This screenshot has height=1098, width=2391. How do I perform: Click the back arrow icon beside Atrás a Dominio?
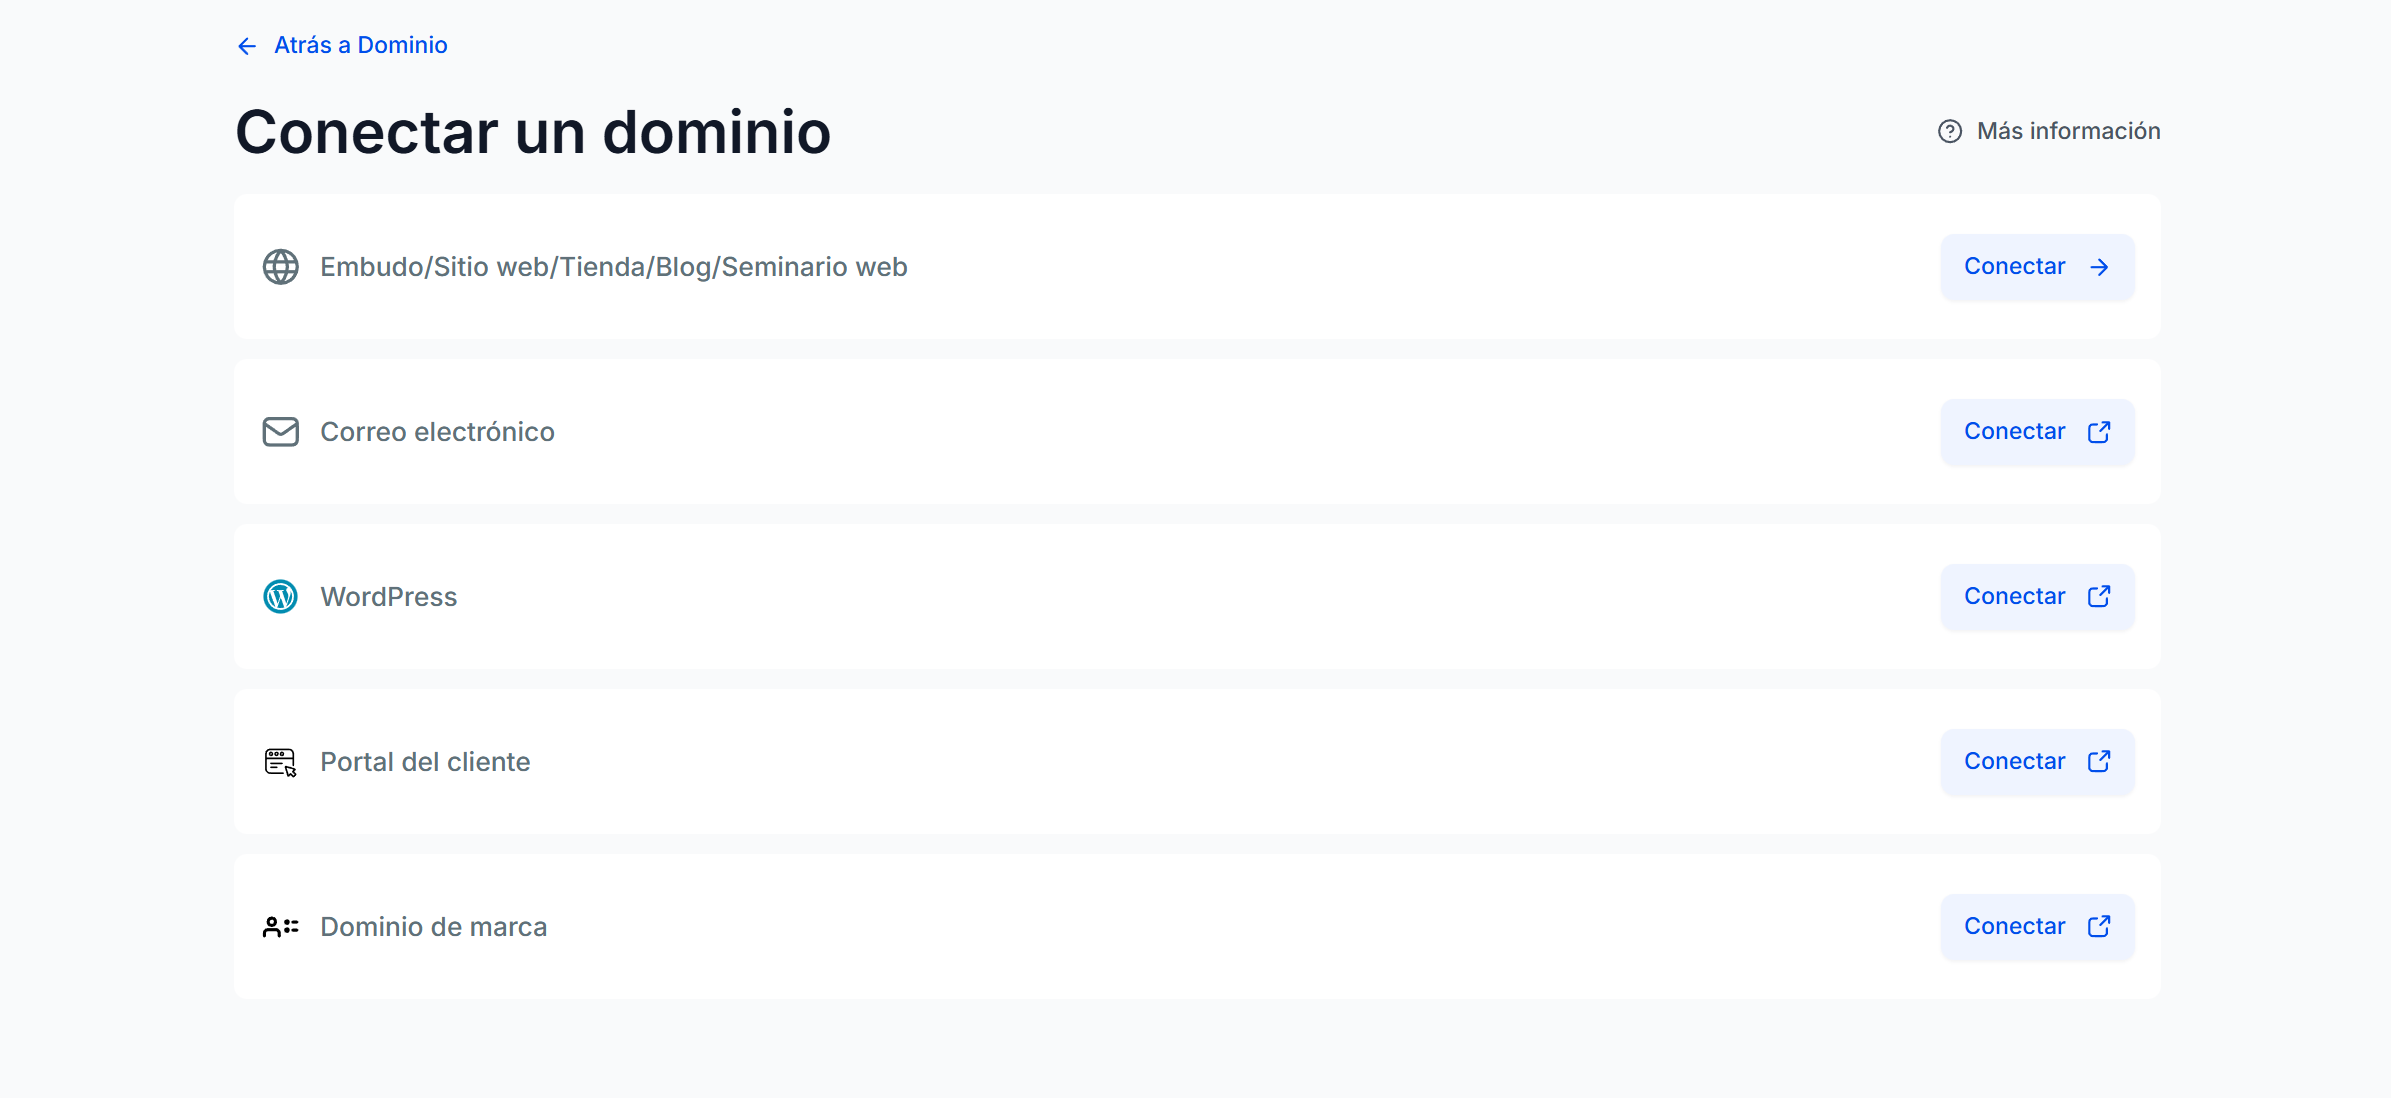247,46
